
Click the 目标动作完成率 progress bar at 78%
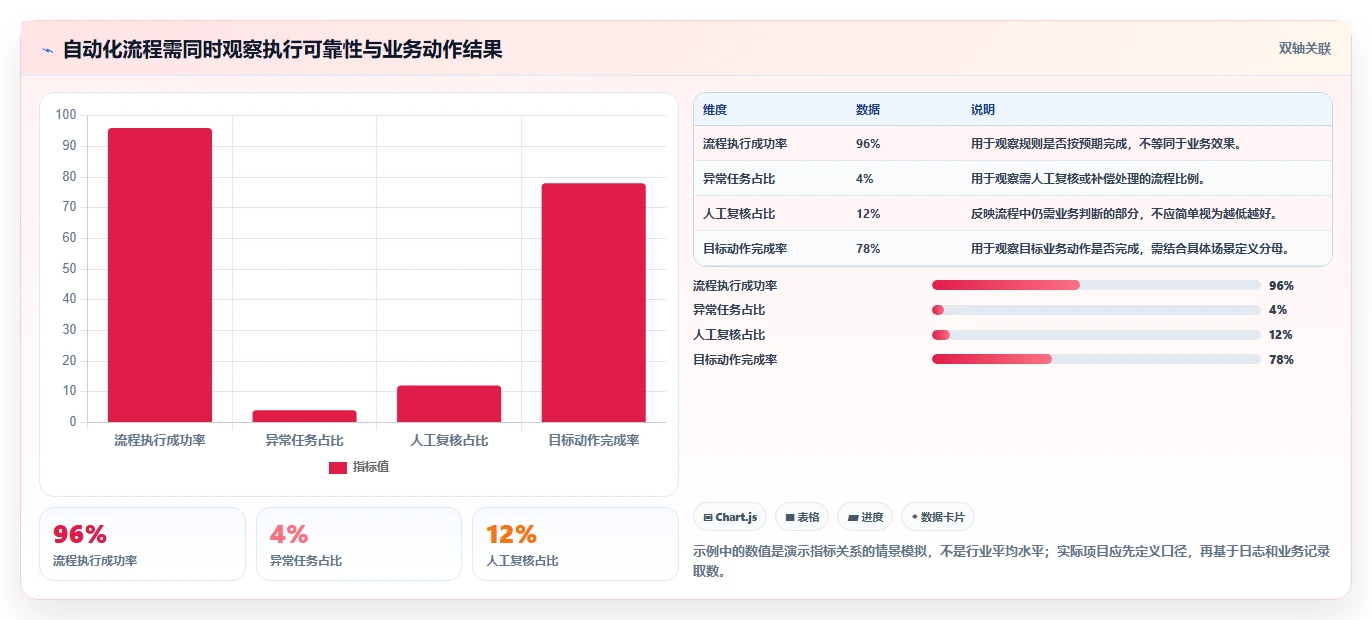tap(1096, 359)
